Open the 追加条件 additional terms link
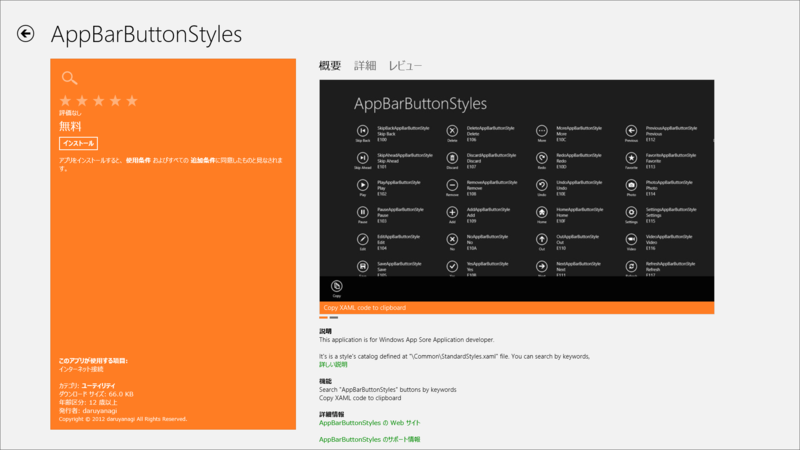Screen dimensions: 800x450 click(x=203, y=160)
